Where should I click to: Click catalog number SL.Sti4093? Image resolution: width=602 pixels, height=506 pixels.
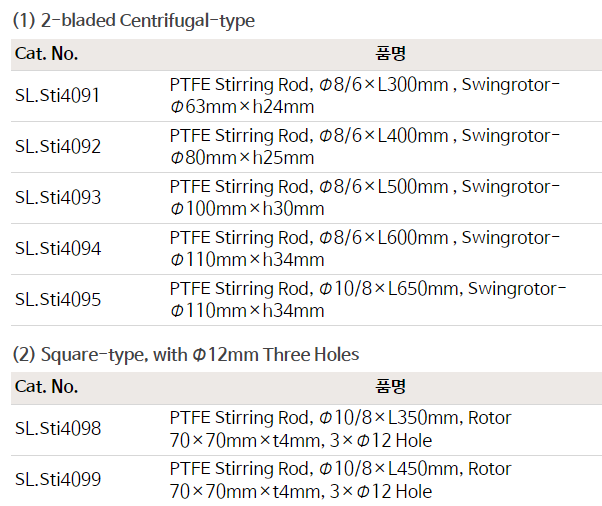58,198
